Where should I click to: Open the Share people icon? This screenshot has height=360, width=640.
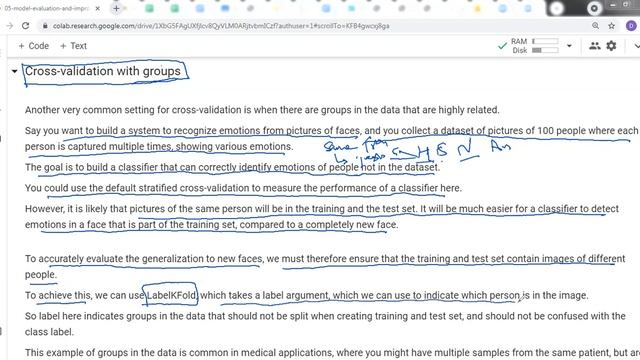[x=595, y=46]
